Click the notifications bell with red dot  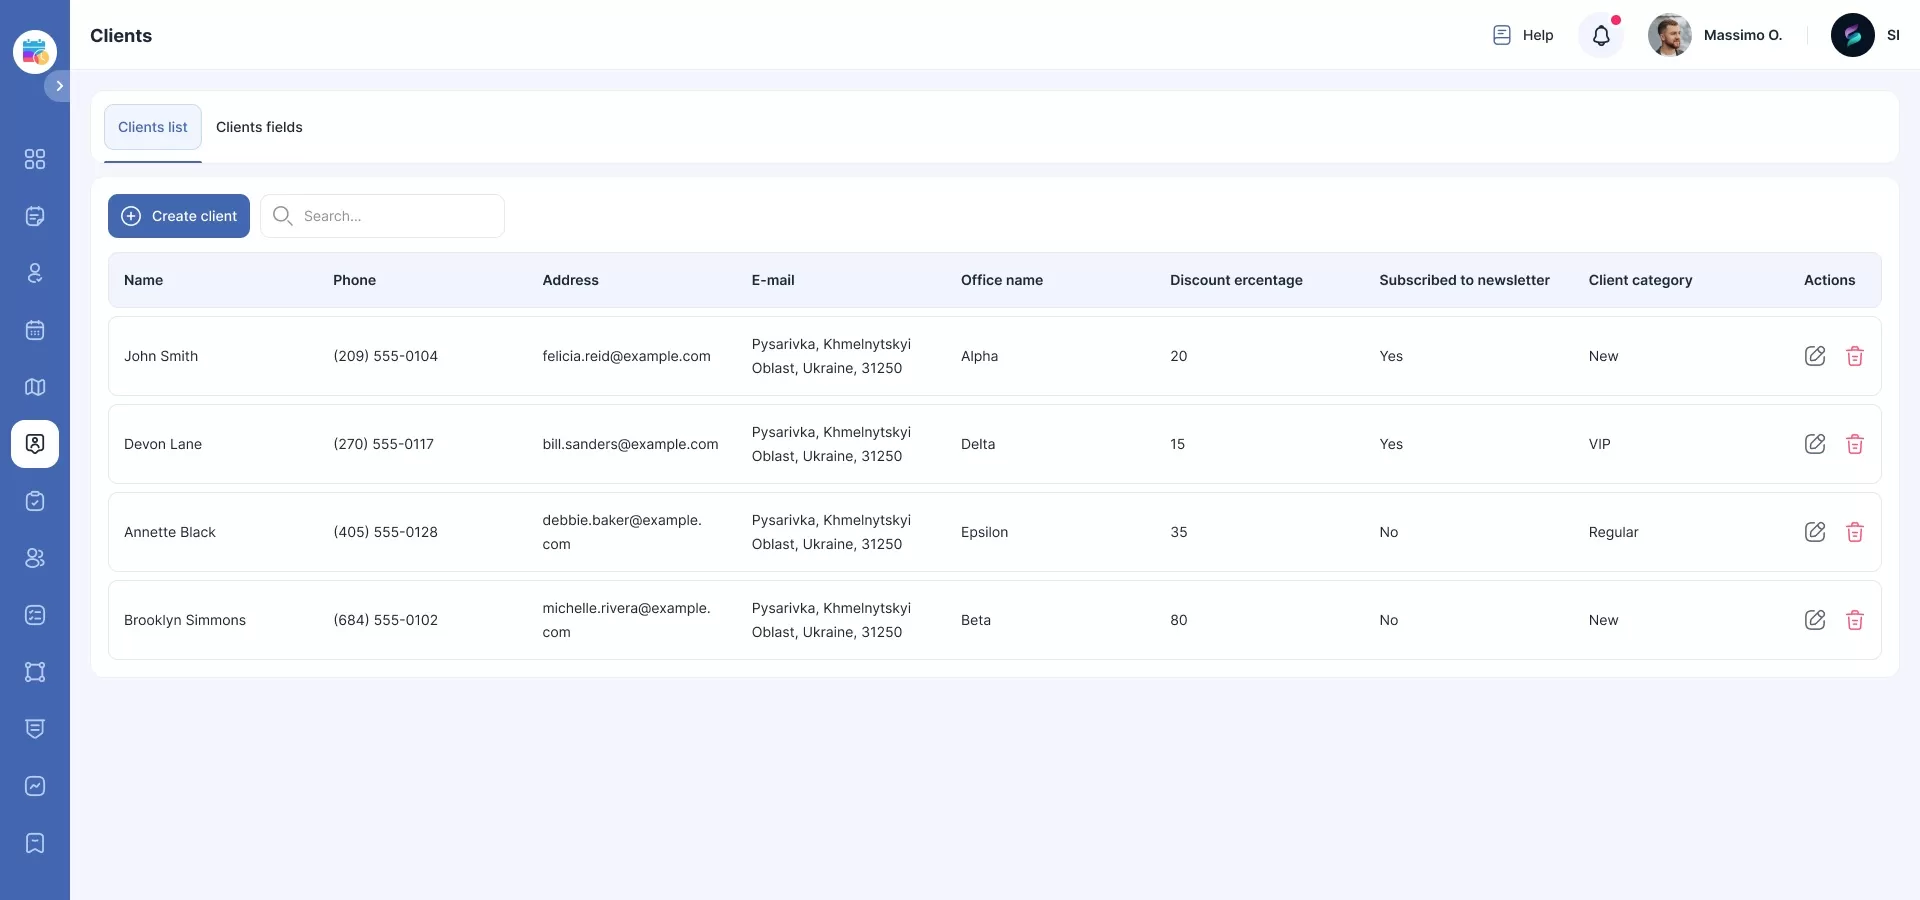1601,35
